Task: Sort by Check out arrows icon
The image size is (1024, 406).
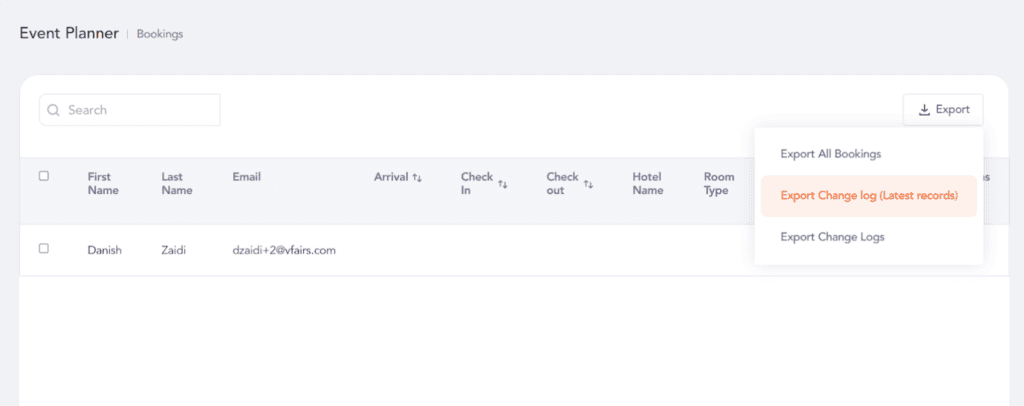Action: tap(588, 185)
